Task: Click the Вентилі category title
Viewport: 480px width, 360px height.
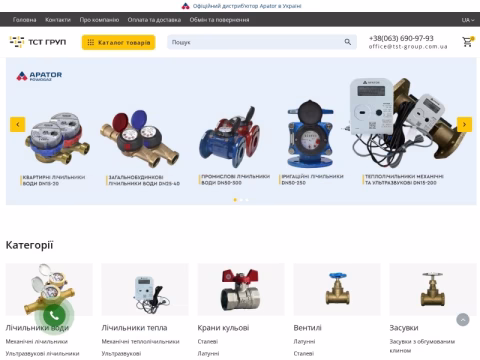Action: click(x=307, y=328)
